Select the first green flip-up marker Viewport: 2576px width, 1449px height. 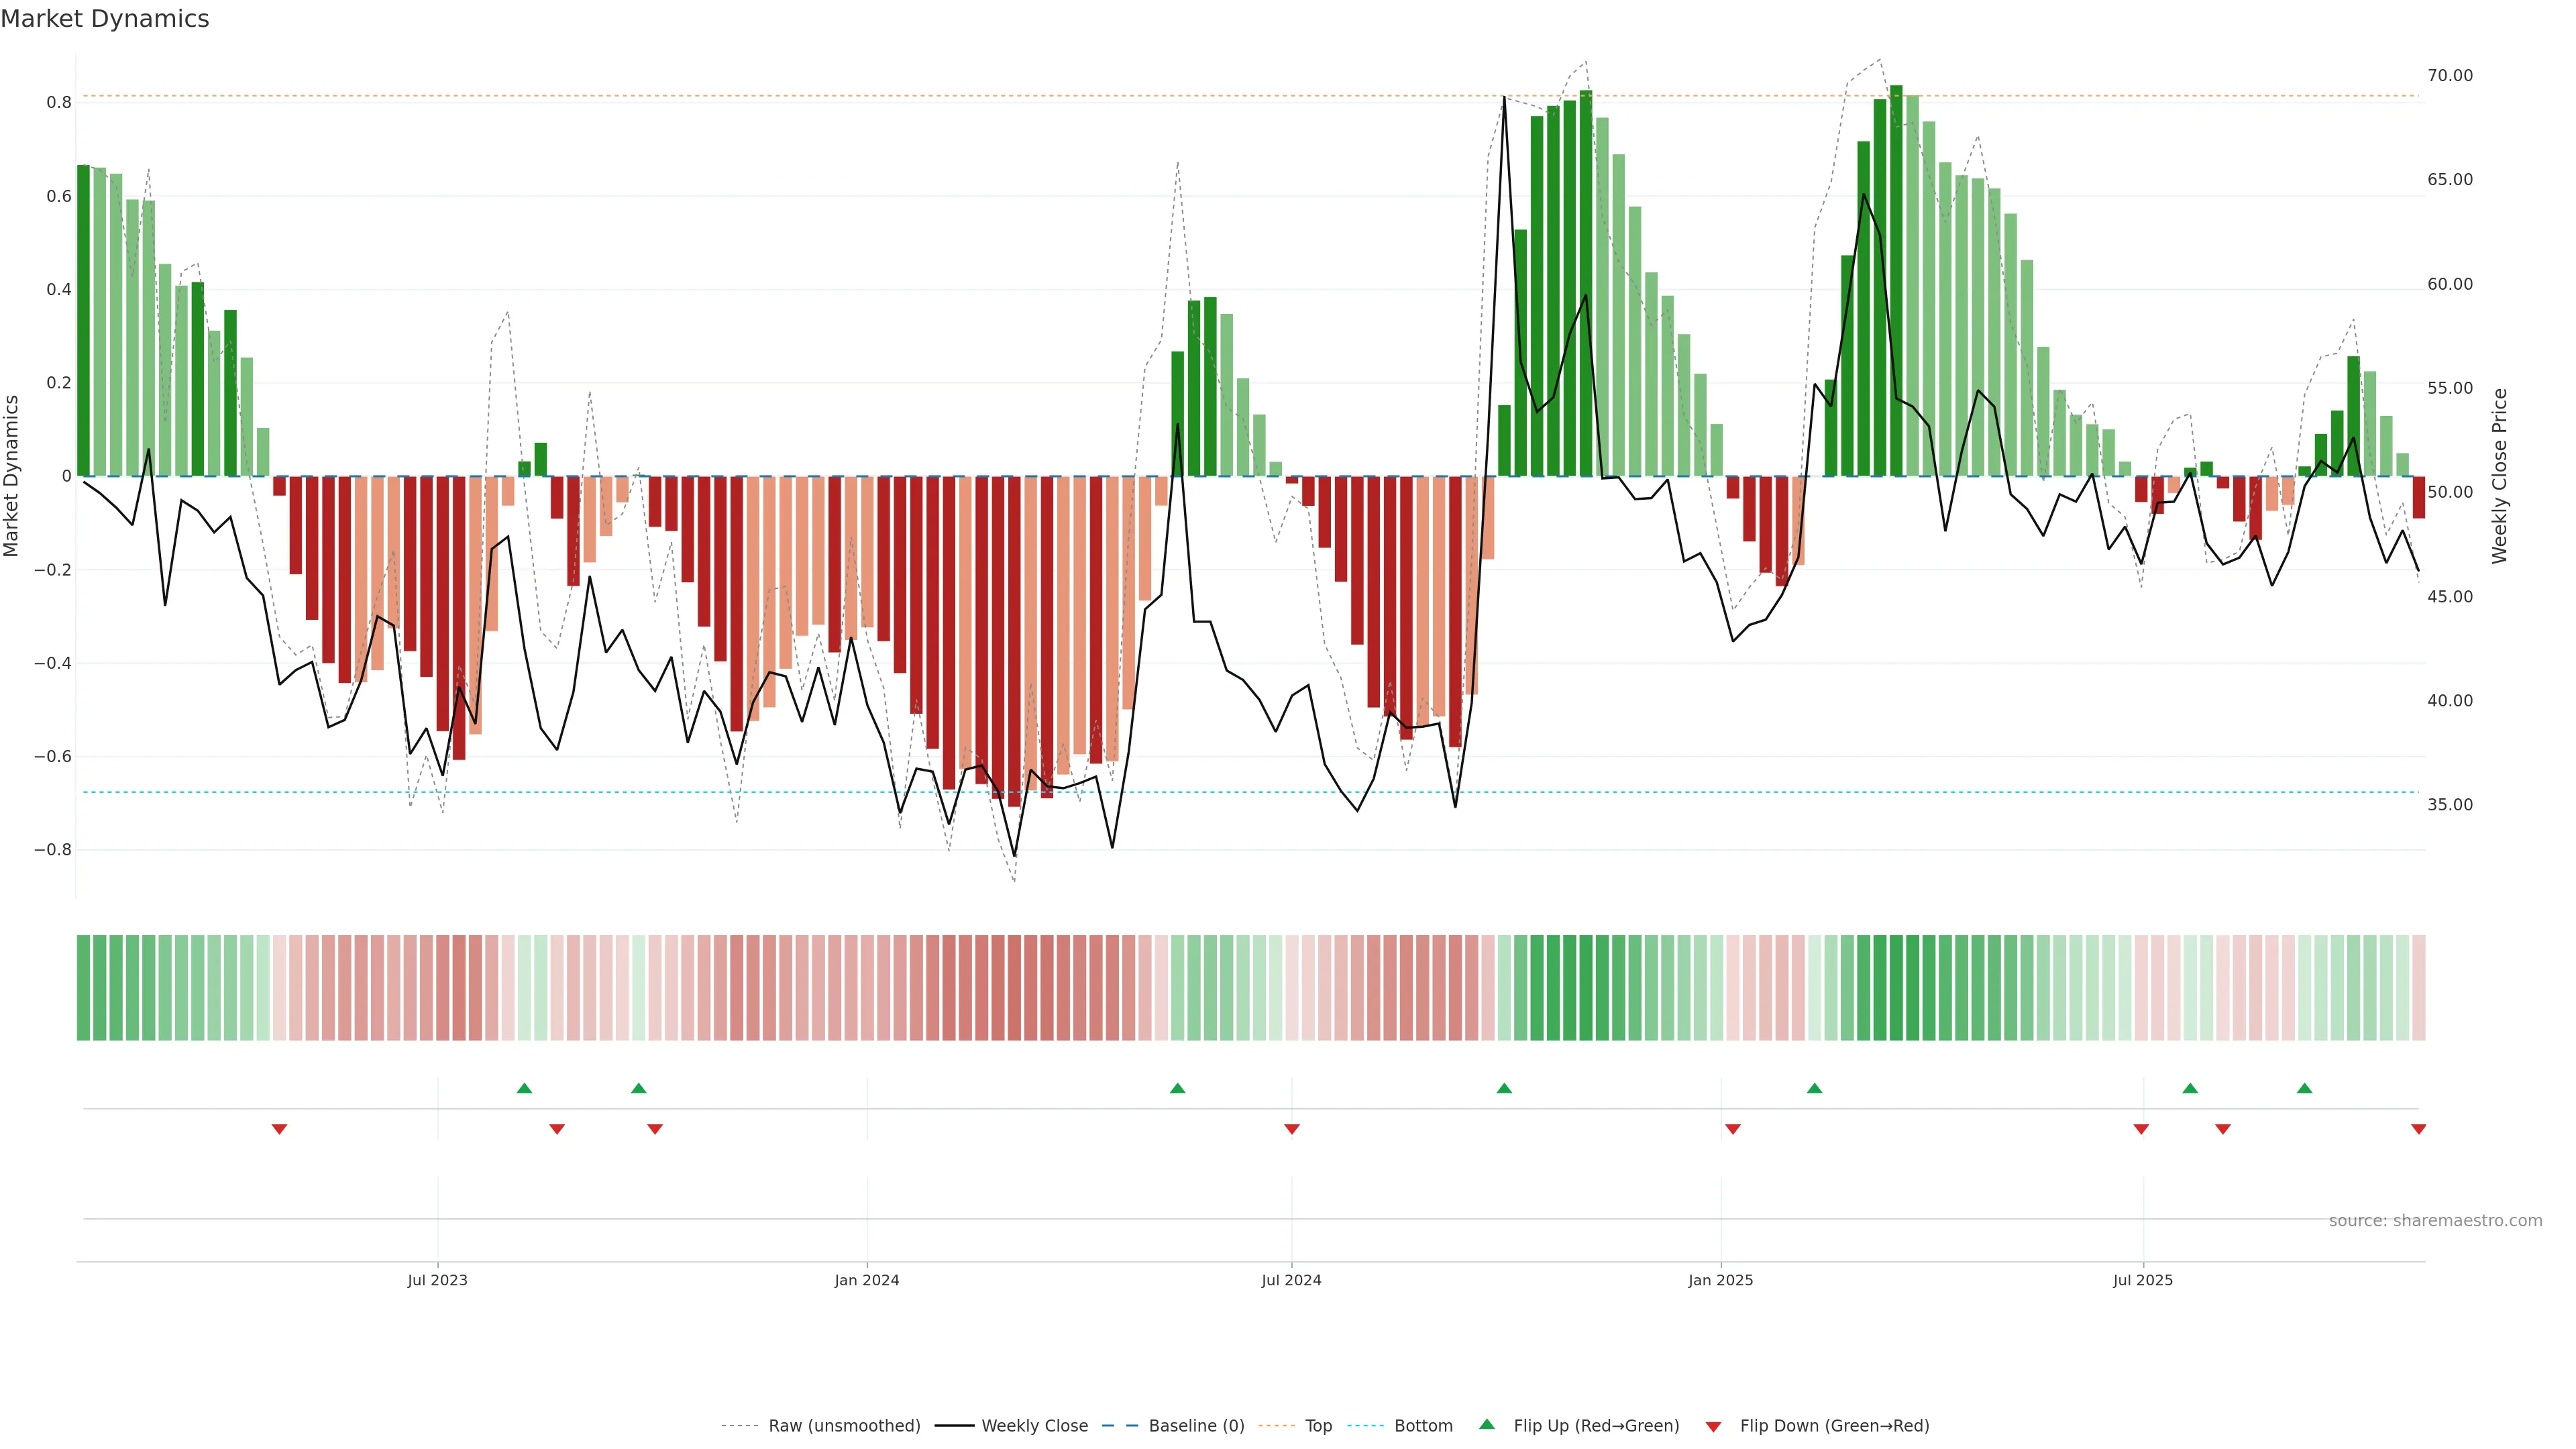524,1088
